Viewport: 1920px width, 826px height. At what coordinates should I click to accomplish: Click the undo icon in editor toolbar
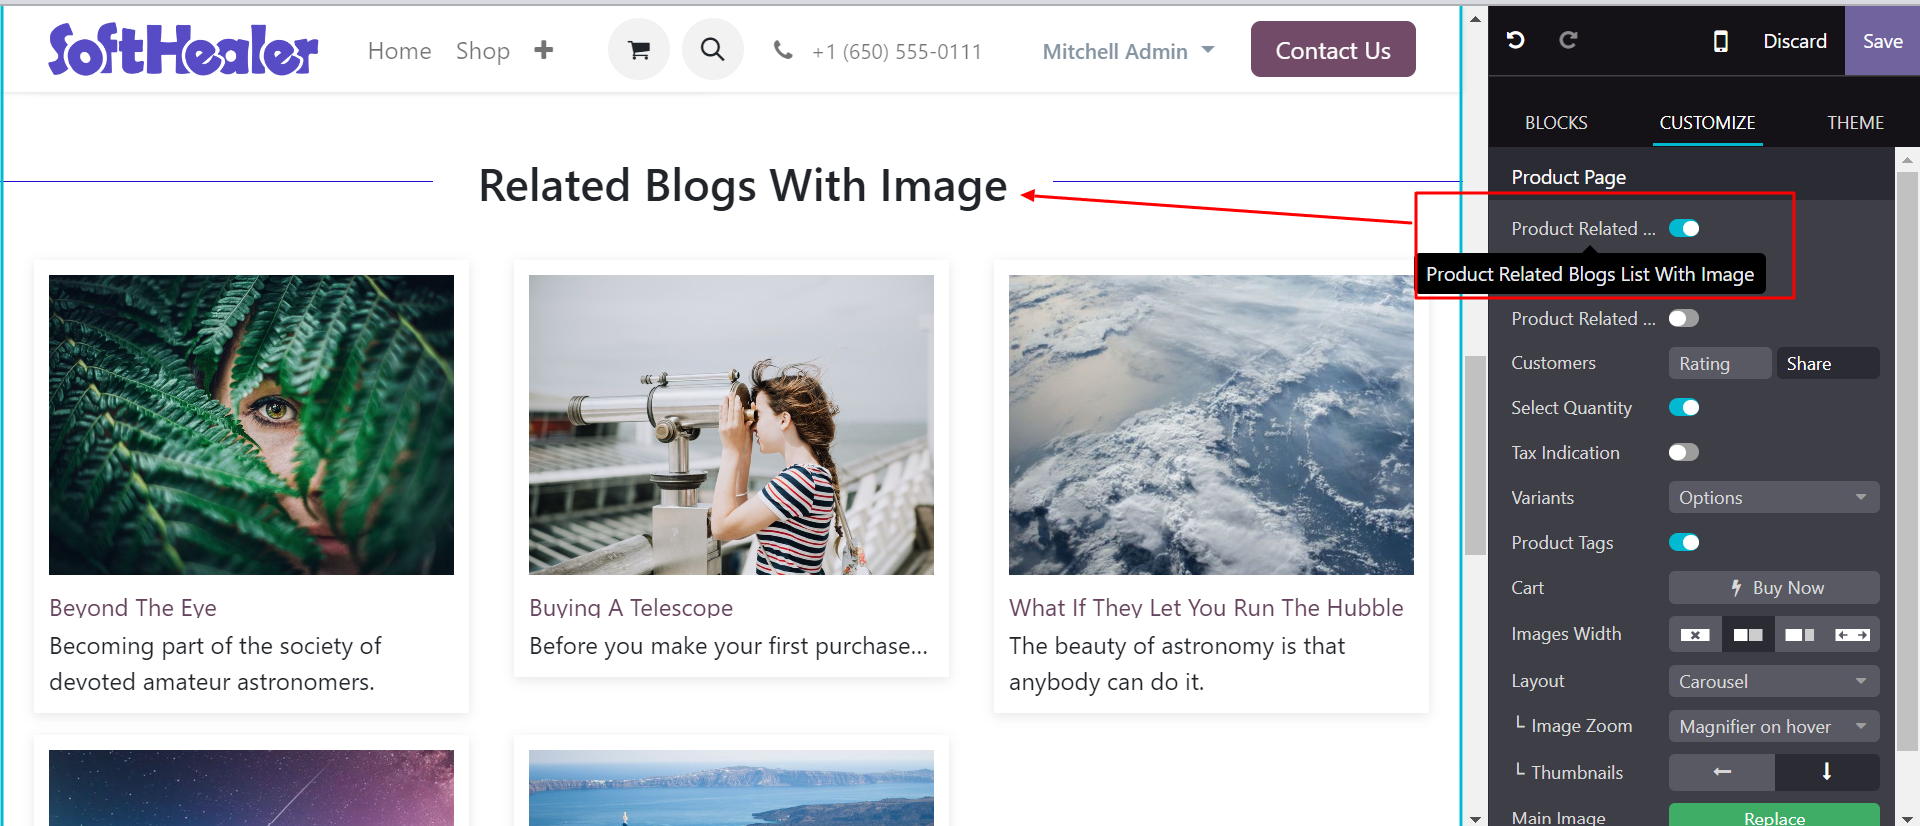(1515, 40)
